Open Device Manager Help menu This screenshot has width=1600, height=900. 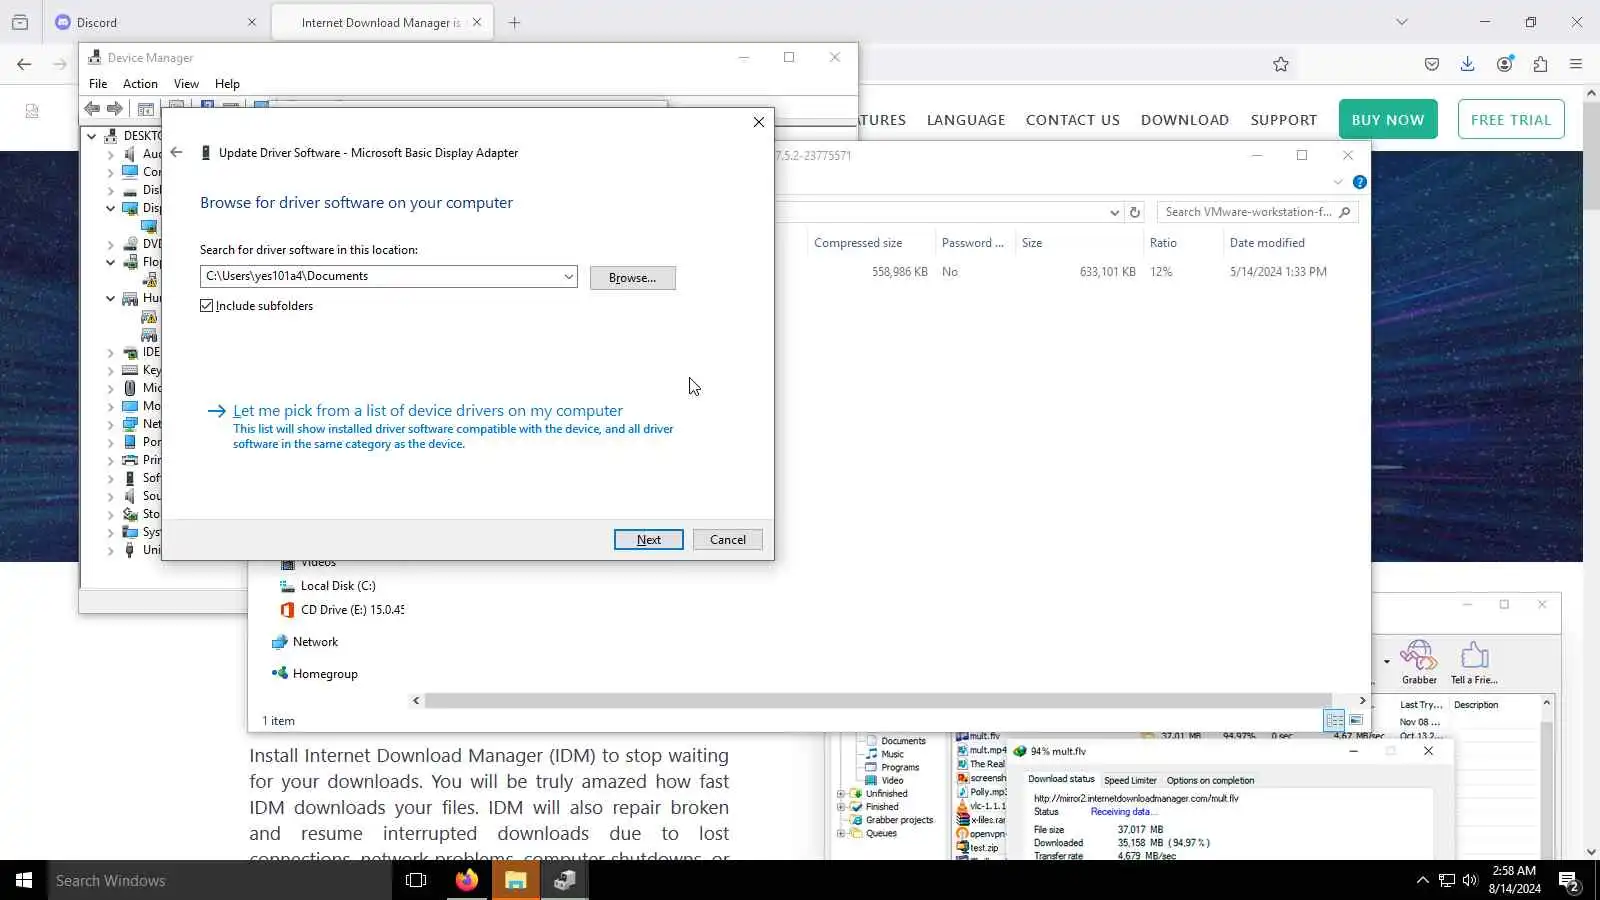click(x=227, y=84)
